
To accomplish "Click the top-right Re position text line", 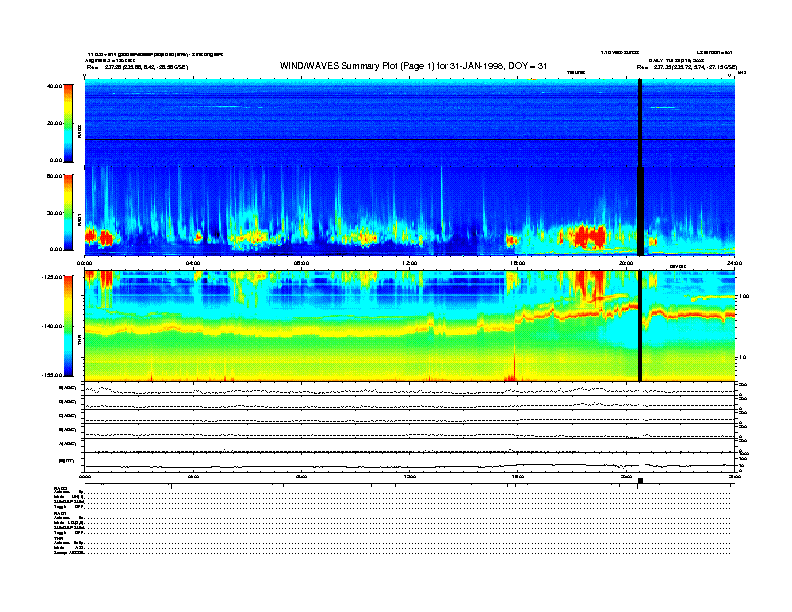I will click(x=687, y=67).
